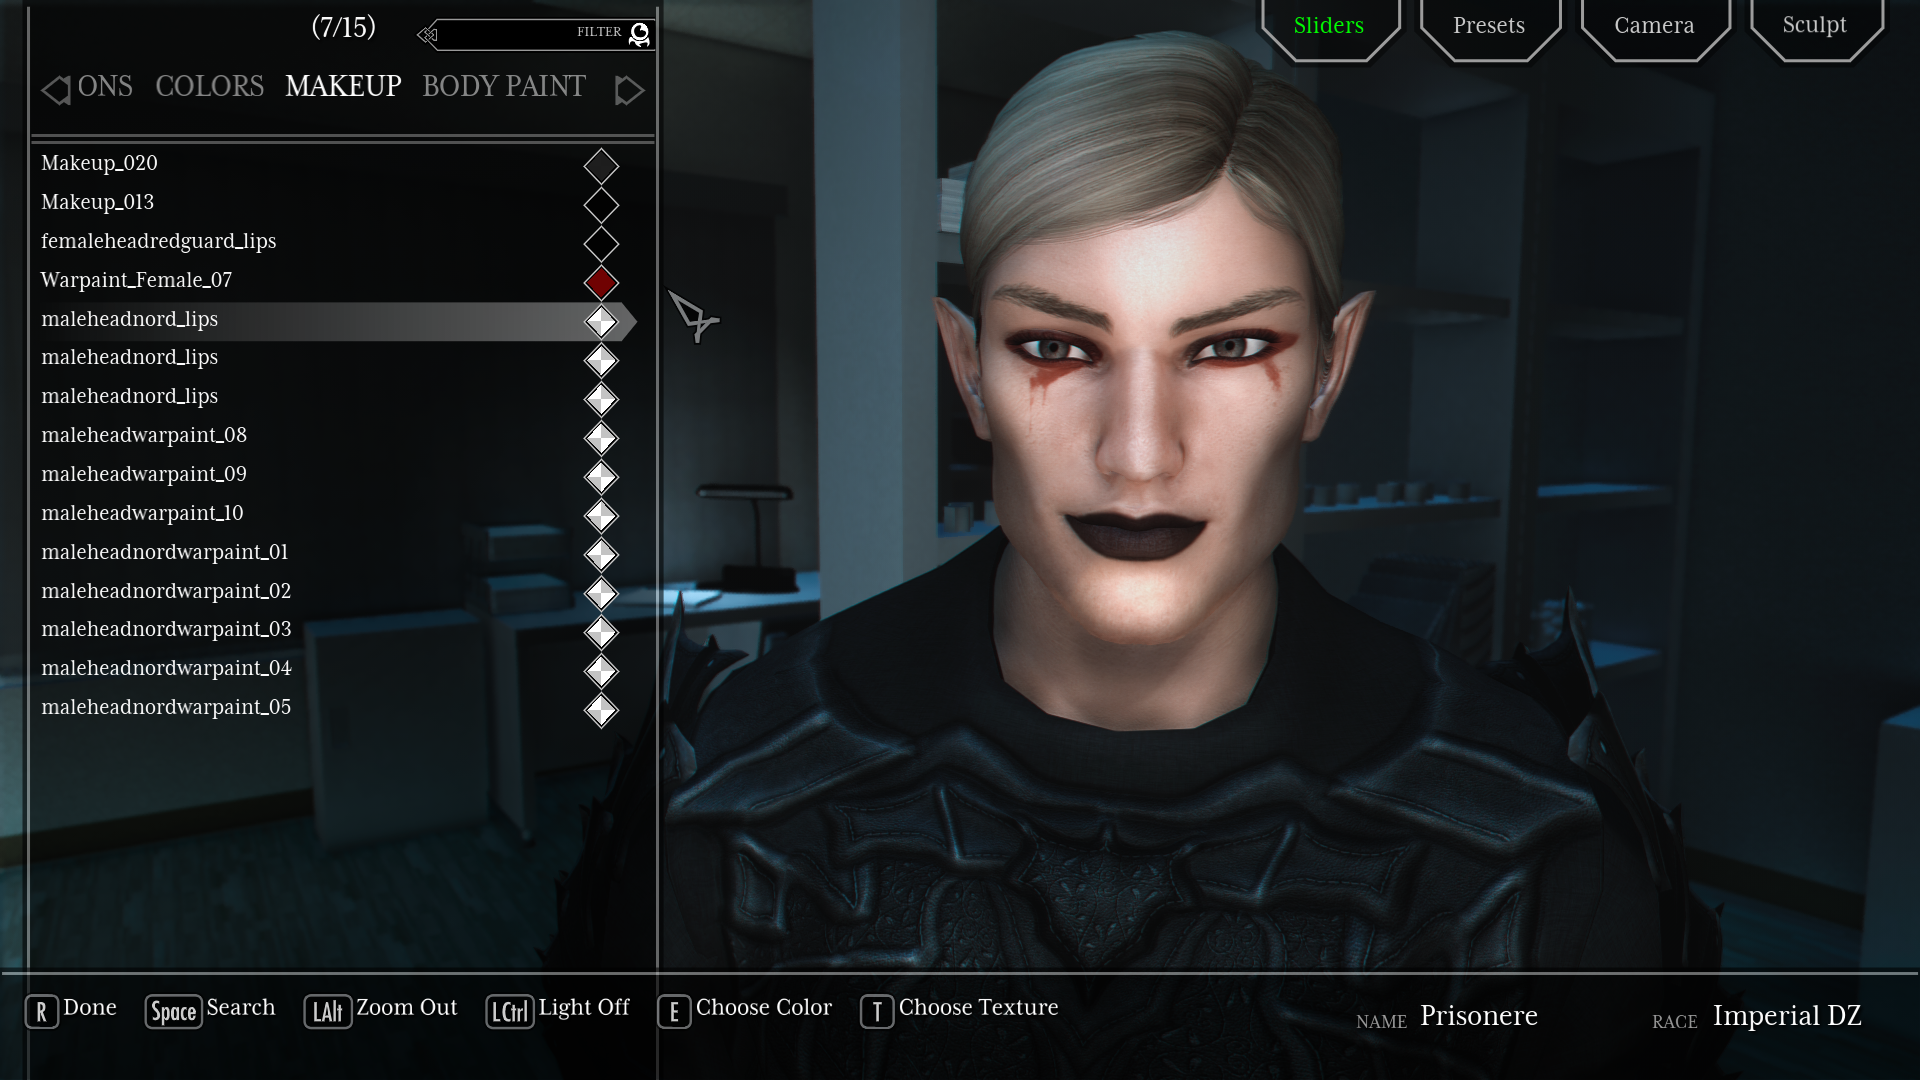This screenshot has height=1080, width=1920.
Task: Click the empty diamond next to Makeup_013
Action: pyautogui.click(x=601, y=205)
